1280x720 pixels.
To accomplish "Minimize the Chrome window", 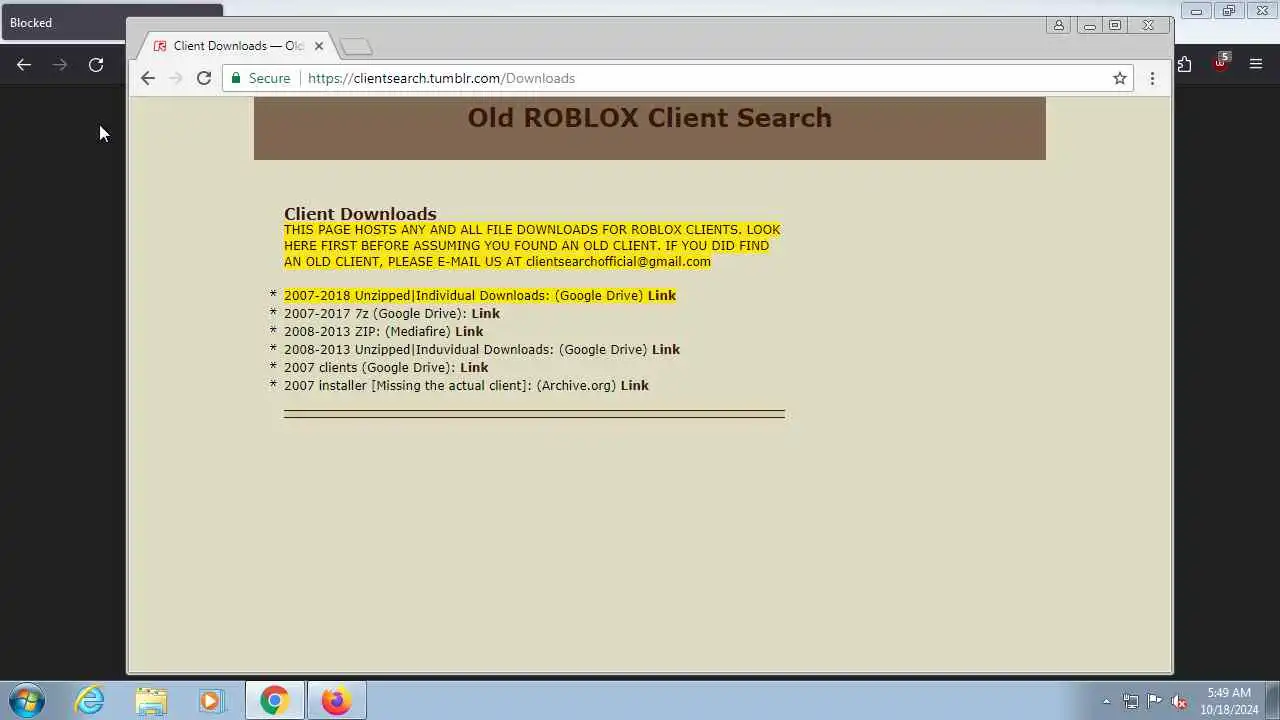I will pos(1089,25).
